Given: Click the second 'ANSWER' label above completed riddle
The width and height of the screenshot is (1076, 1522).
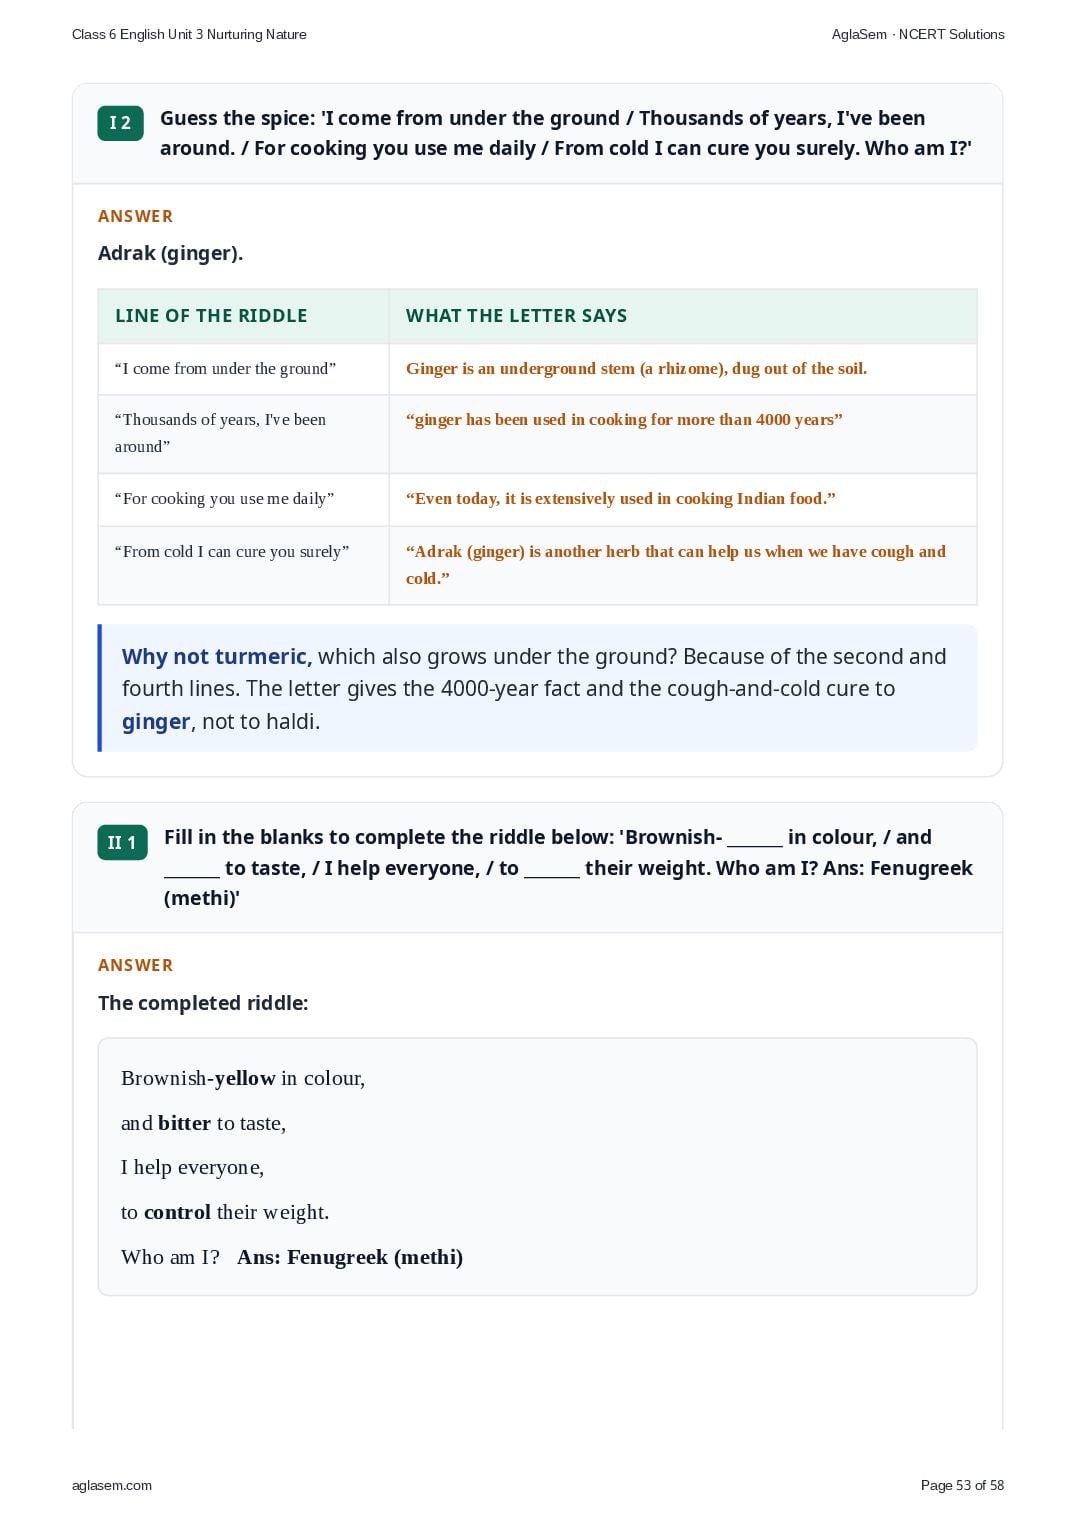Looking at the screenshot, I should (x=135, y=965).
